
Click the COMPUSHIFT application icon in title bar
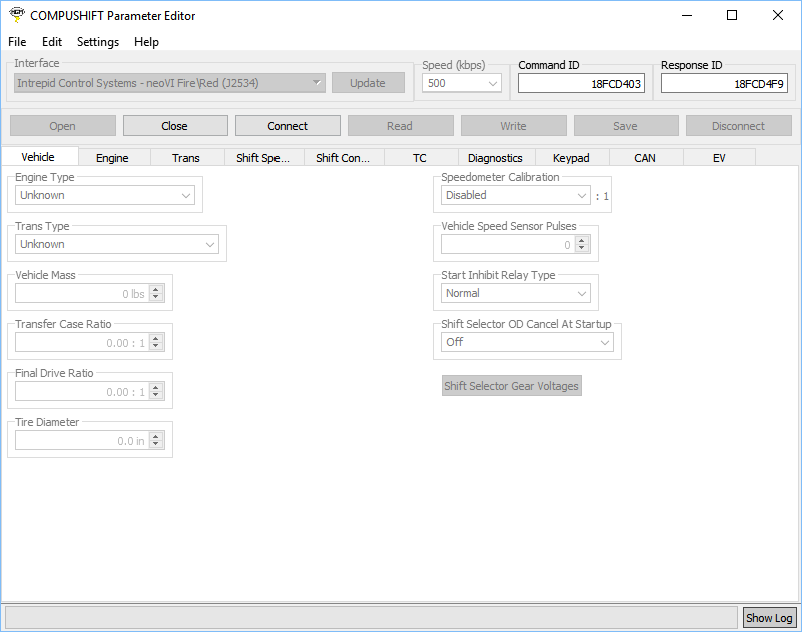[16, 15]
